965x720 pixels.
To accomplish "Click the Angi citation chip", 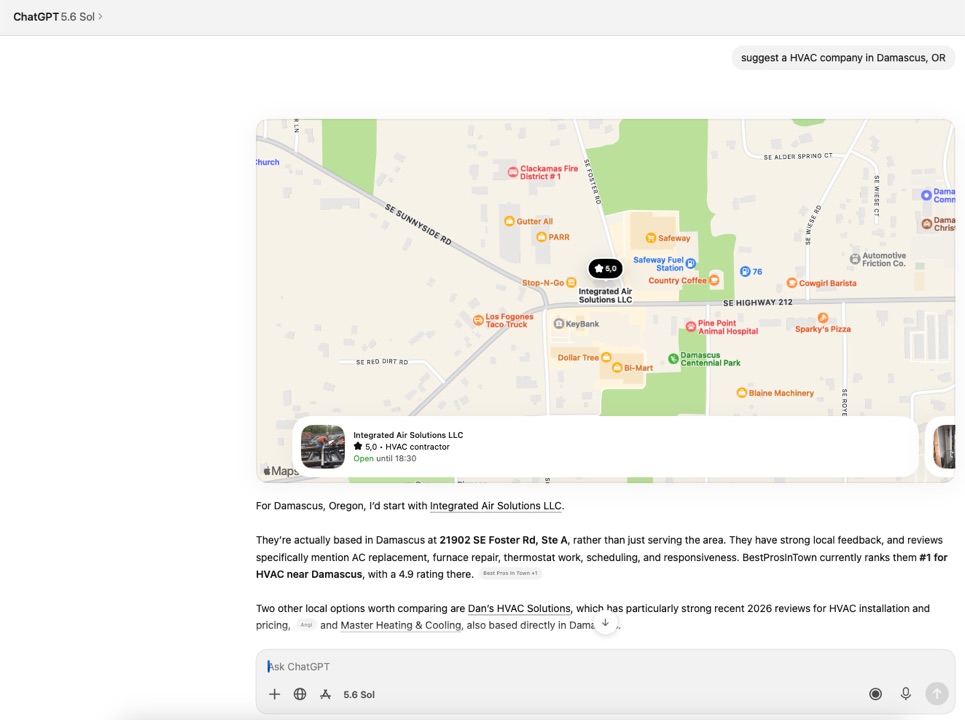I will coord(306,625).
